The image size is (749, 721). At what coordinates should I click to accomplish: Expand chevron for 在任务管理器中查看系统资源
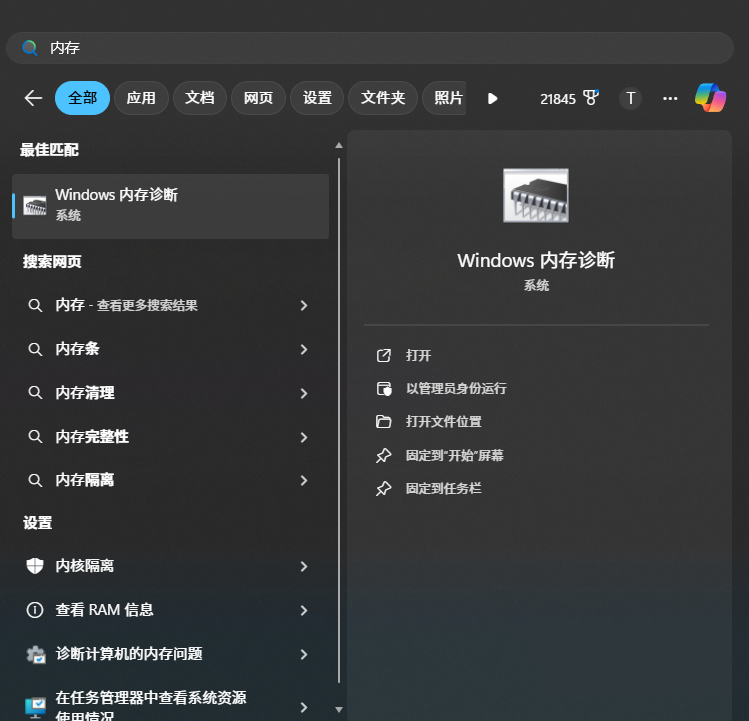point(304,707)
